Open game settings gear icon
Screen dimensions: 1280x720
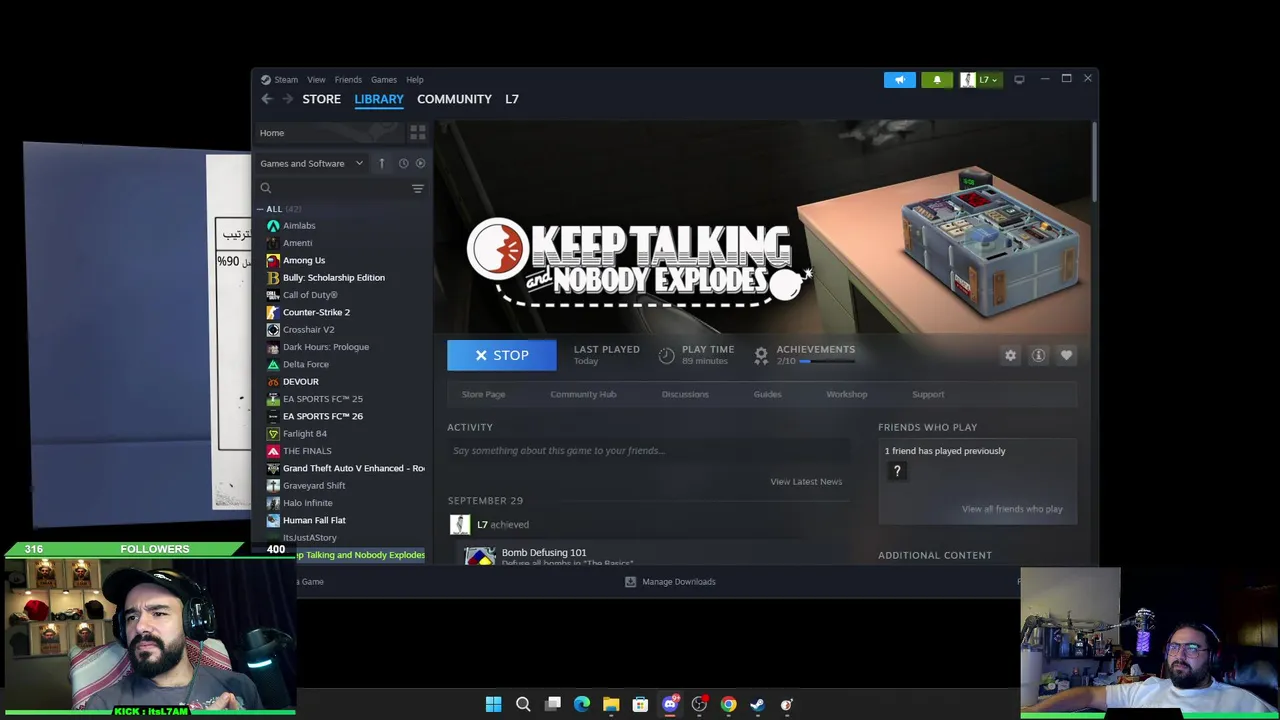[x=1010, y=355]
